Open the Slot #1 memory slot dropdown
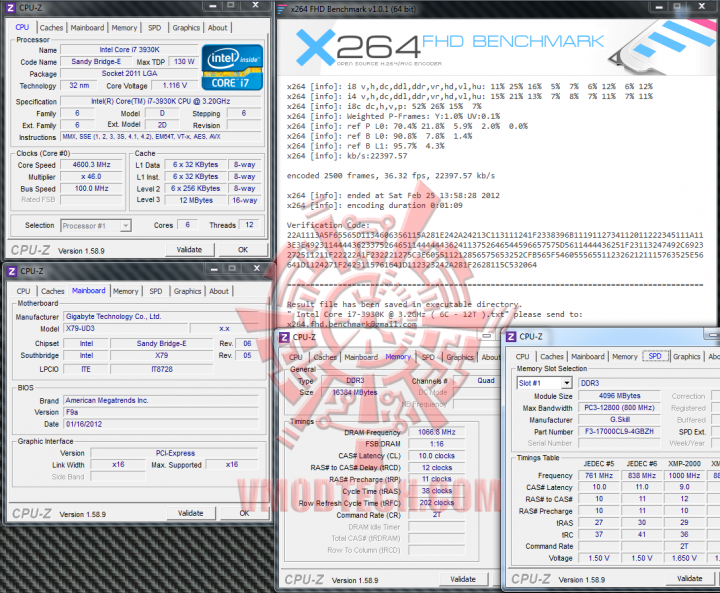This screenshot has height=593, width=720. [567, 383]
